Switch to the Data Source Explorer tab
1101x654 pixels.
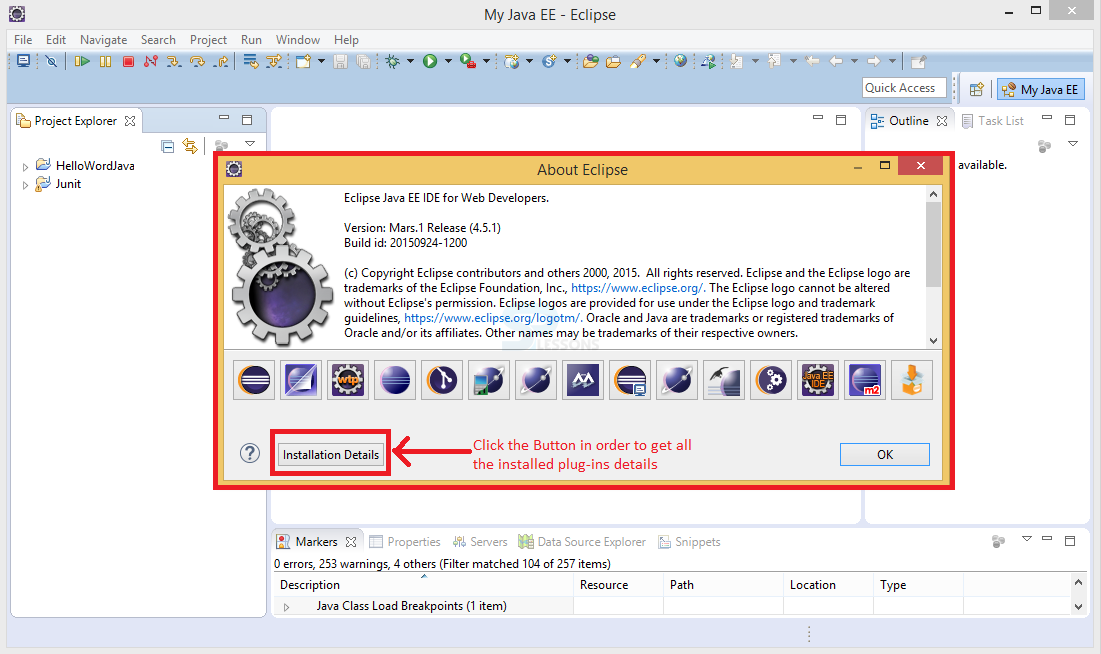pos(582,542)
